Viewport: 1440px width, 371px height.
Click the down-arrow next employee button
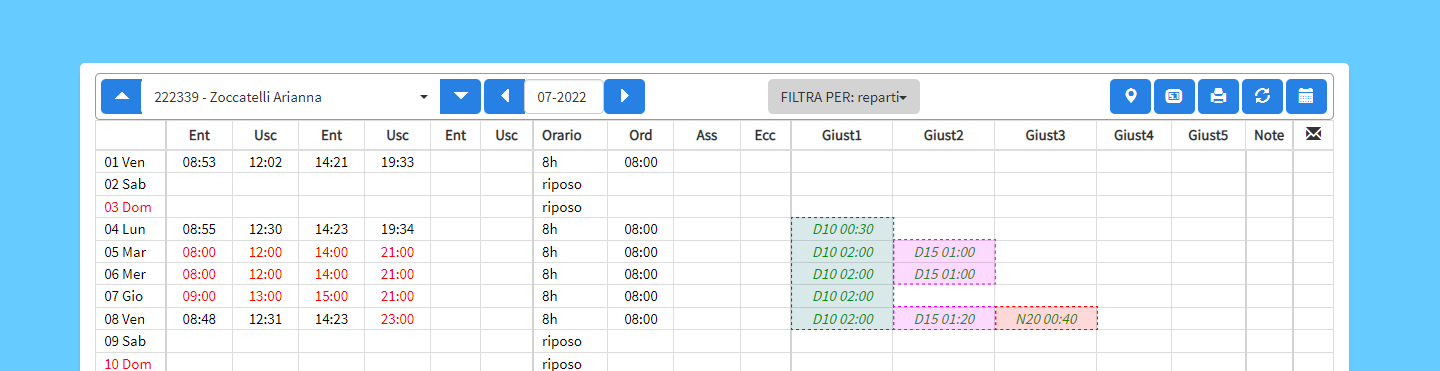tap(461, 97)
